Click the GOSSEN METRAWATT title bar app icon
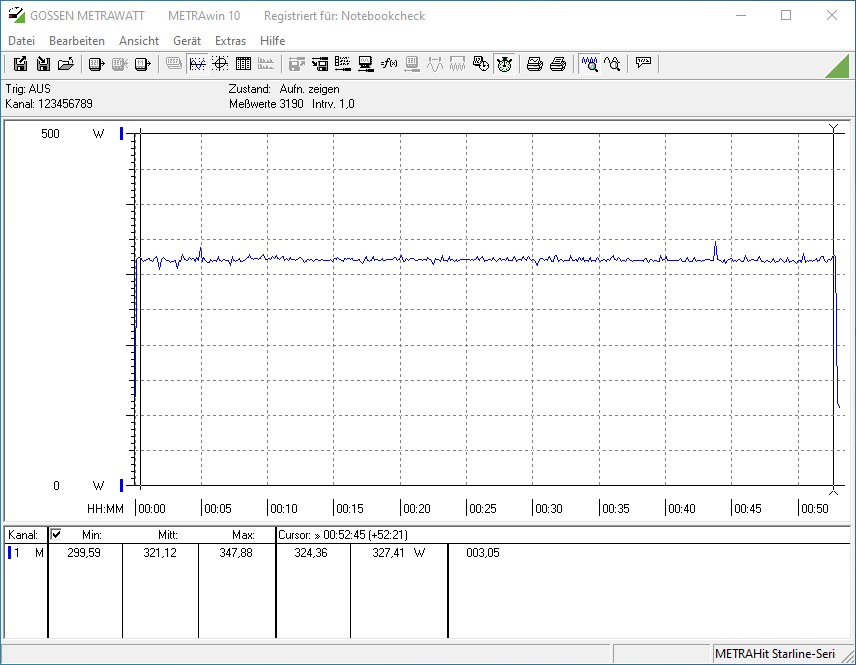This screenshot has height=665, width=856. click(x=17, y=15)
